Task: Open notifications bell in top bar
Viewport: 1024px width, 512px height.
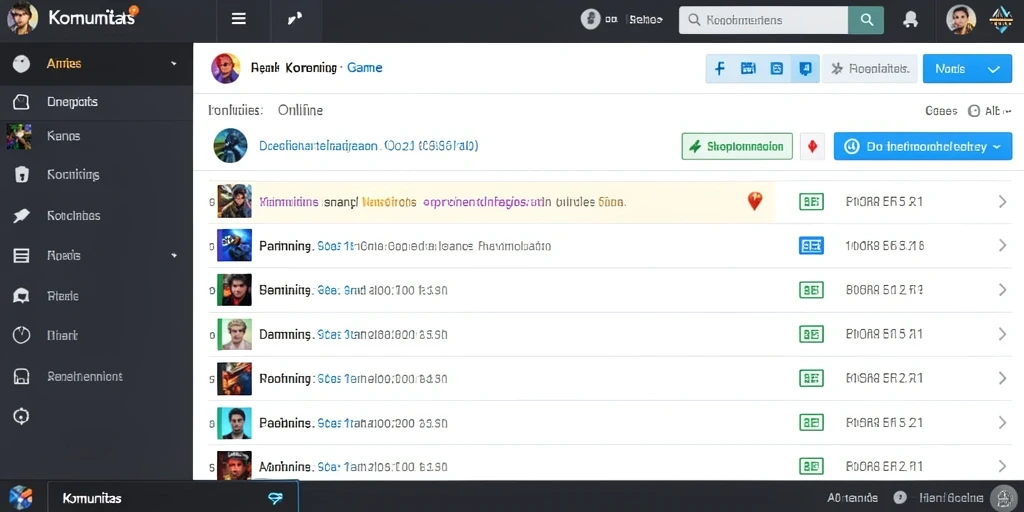Action: (910, 20)
